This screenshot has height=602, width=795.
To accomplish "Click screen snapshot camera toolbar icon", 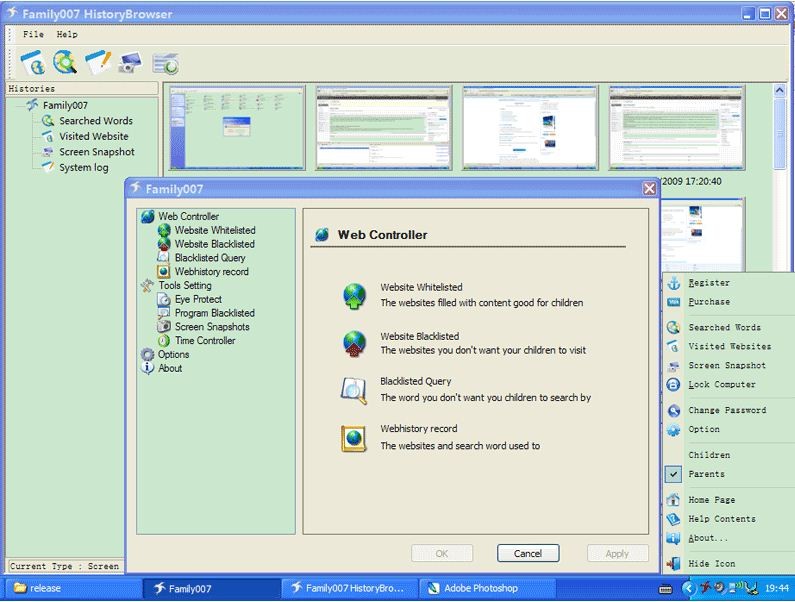I will [130, 63].
